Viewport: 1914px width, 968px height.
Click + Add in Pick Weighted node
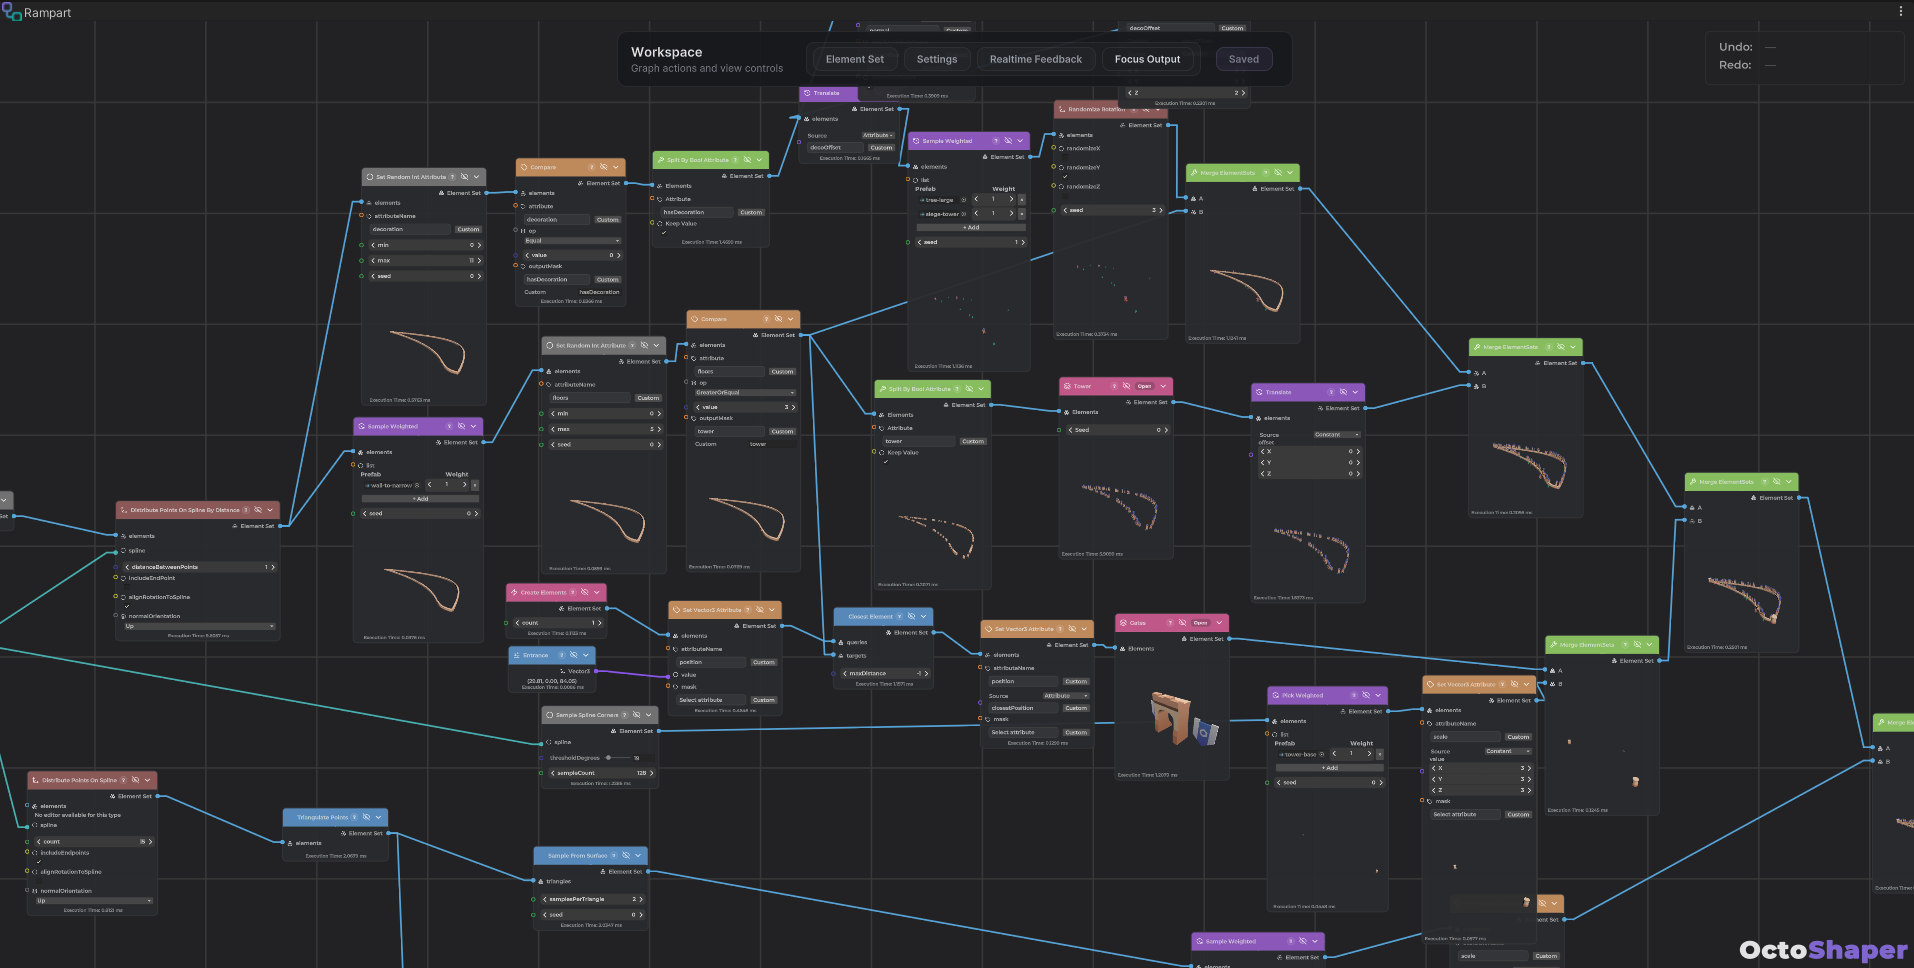(1329, 768)
